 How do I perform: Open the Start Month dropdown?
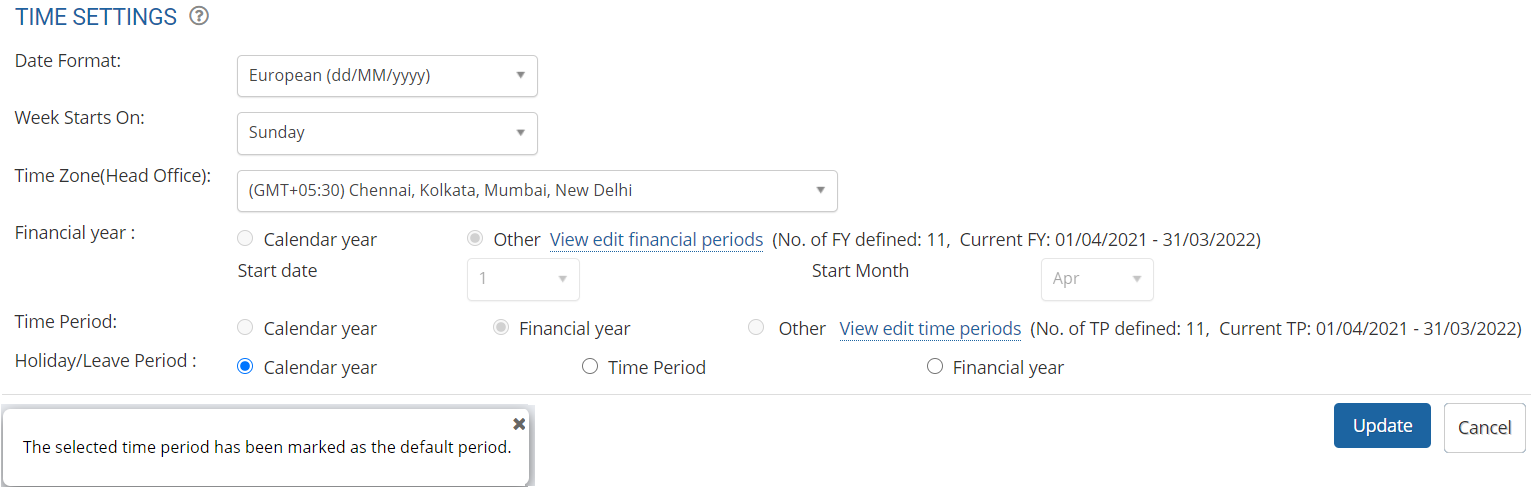(x=1097, y=279)
